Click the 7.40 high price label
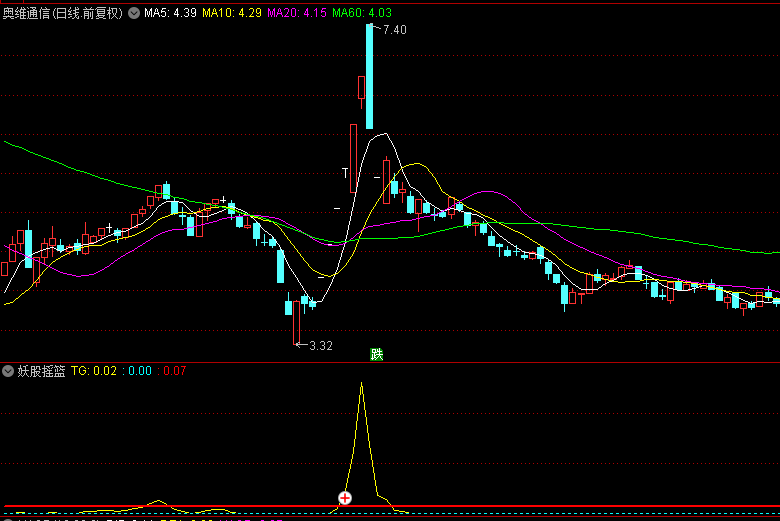 pyautogui.click(x=394, y=30)
